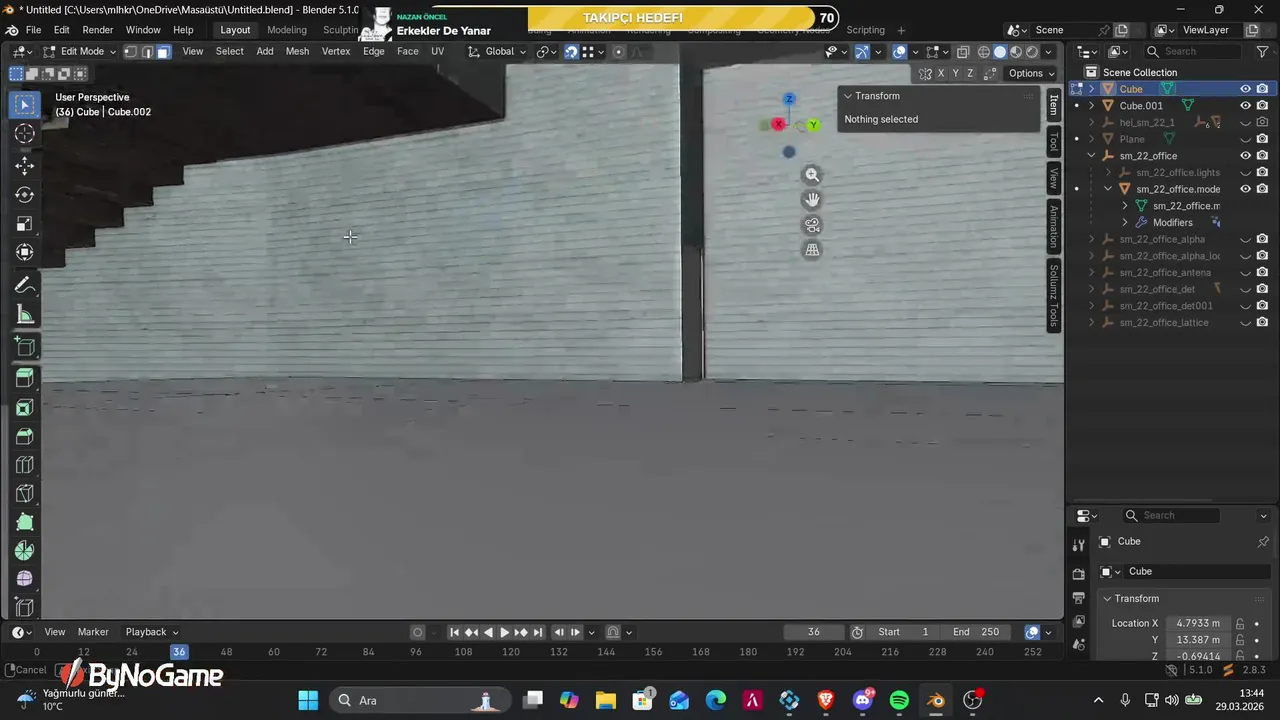Open Windows Start menu
This screenshot has width=1280, height=720.
click(308, 700)
